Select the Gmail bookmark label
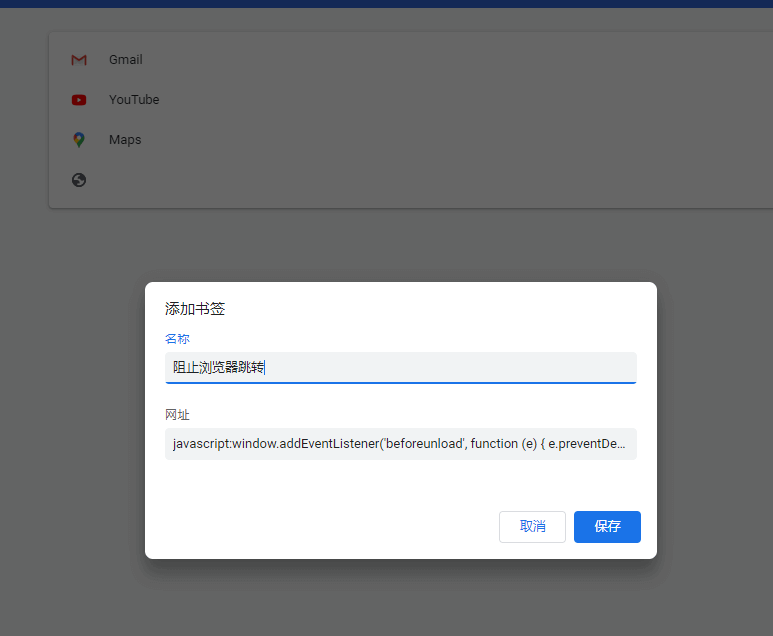Viewport: 773px width, 636px height. 126,60
